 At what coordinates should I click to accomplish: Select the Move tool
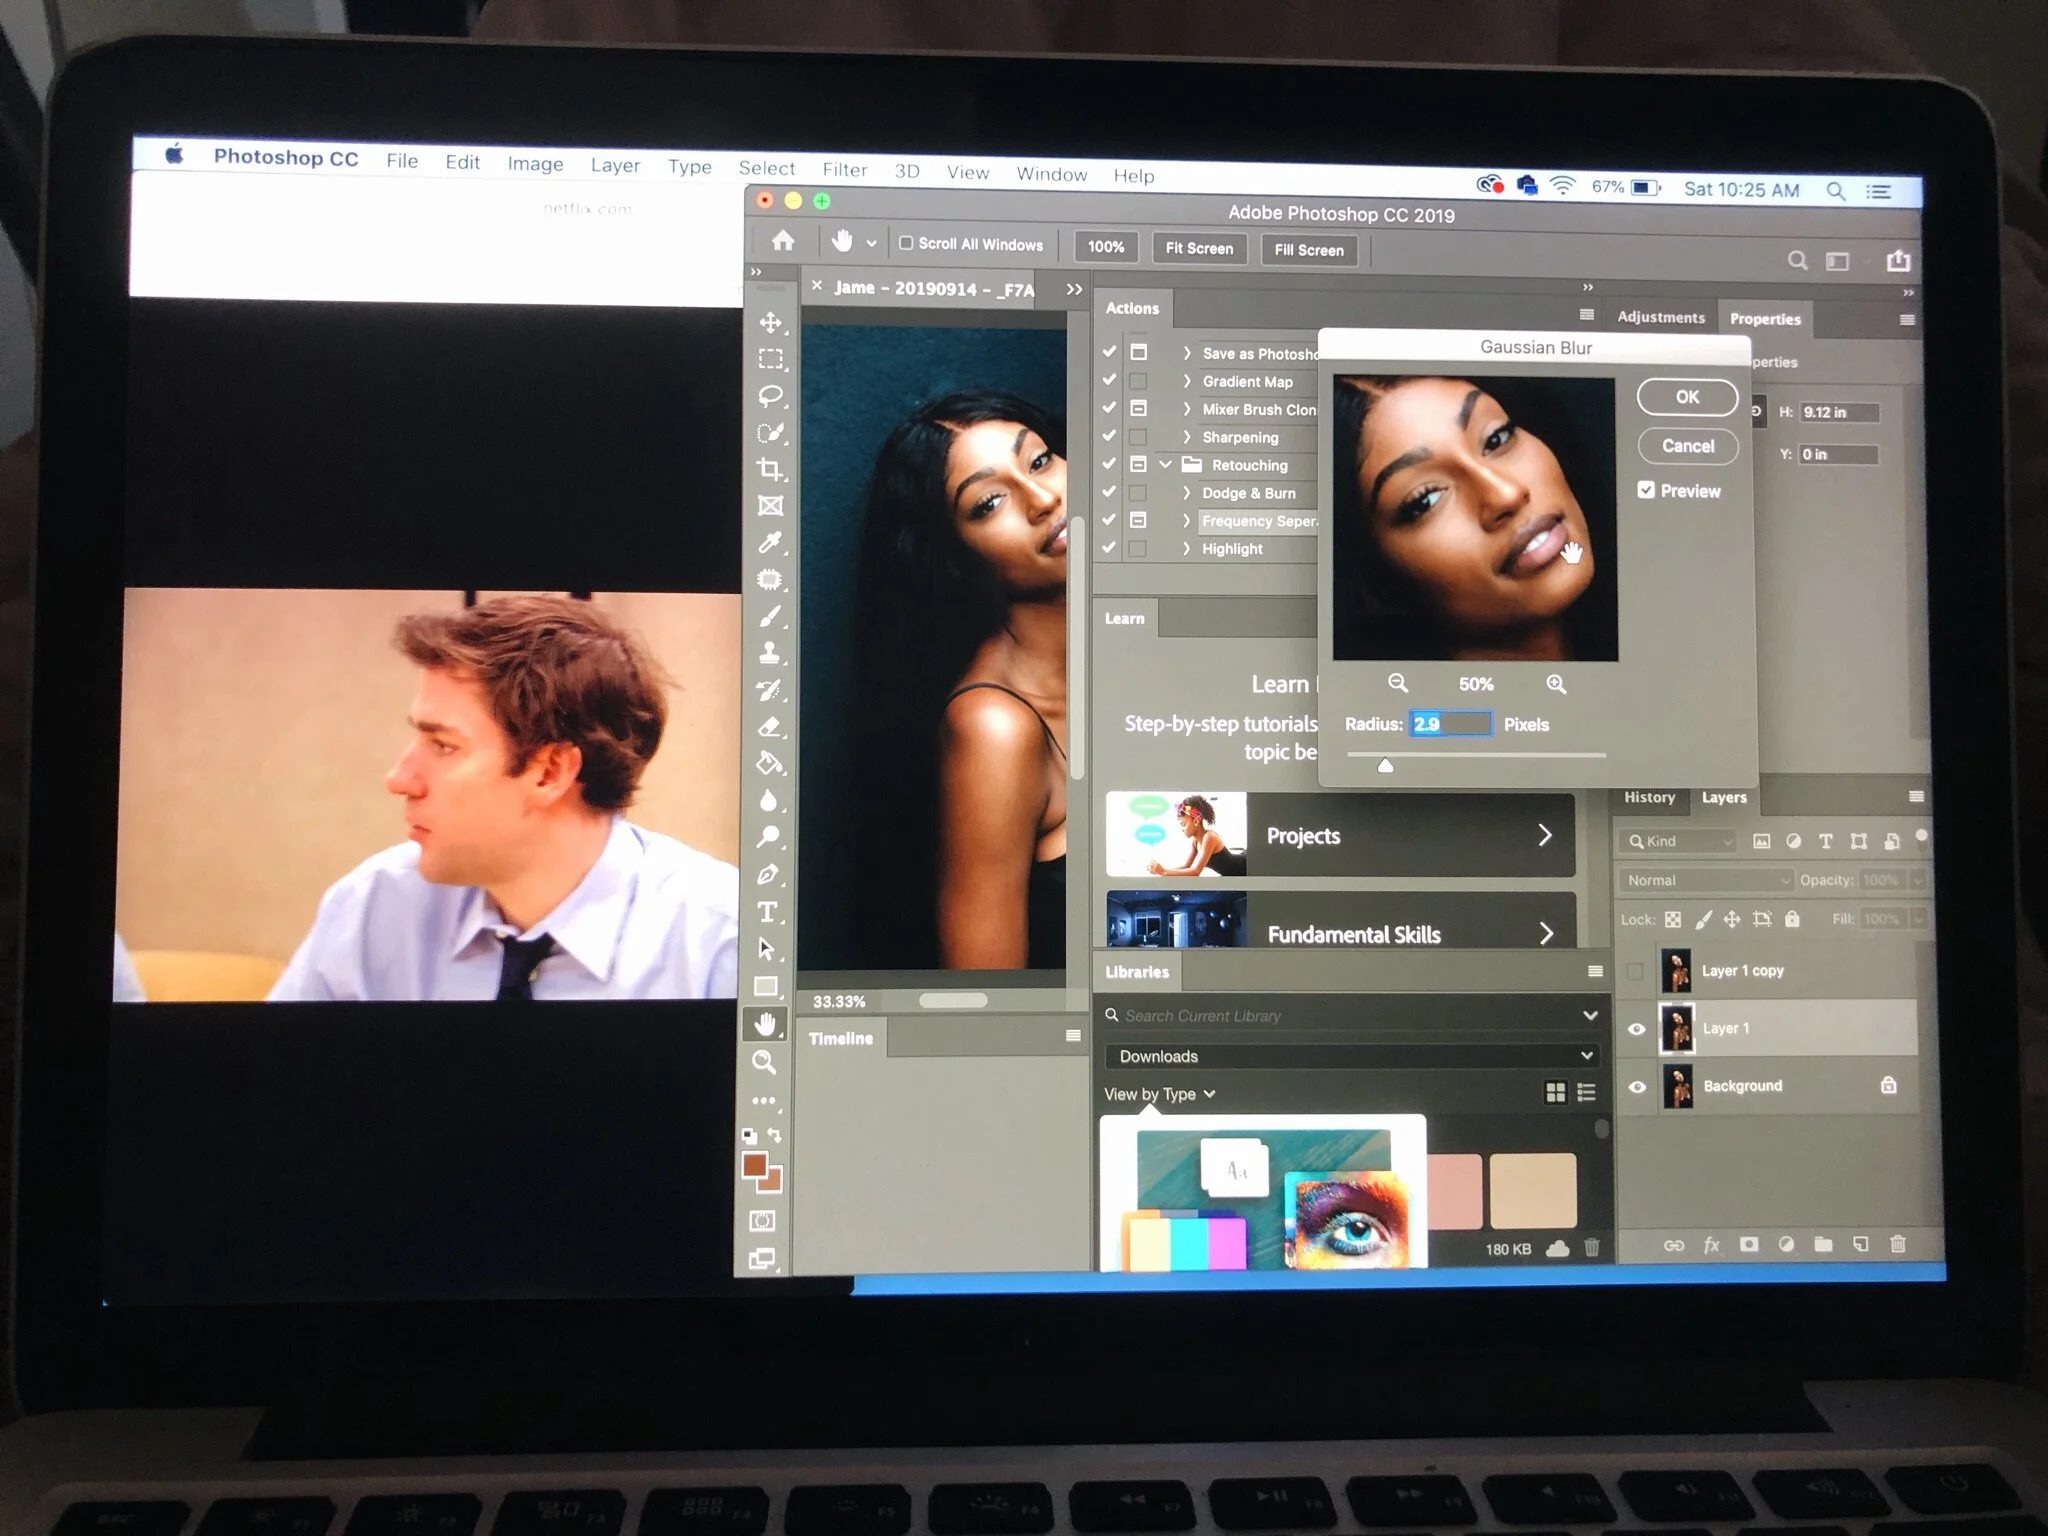(x=770, y=322)
